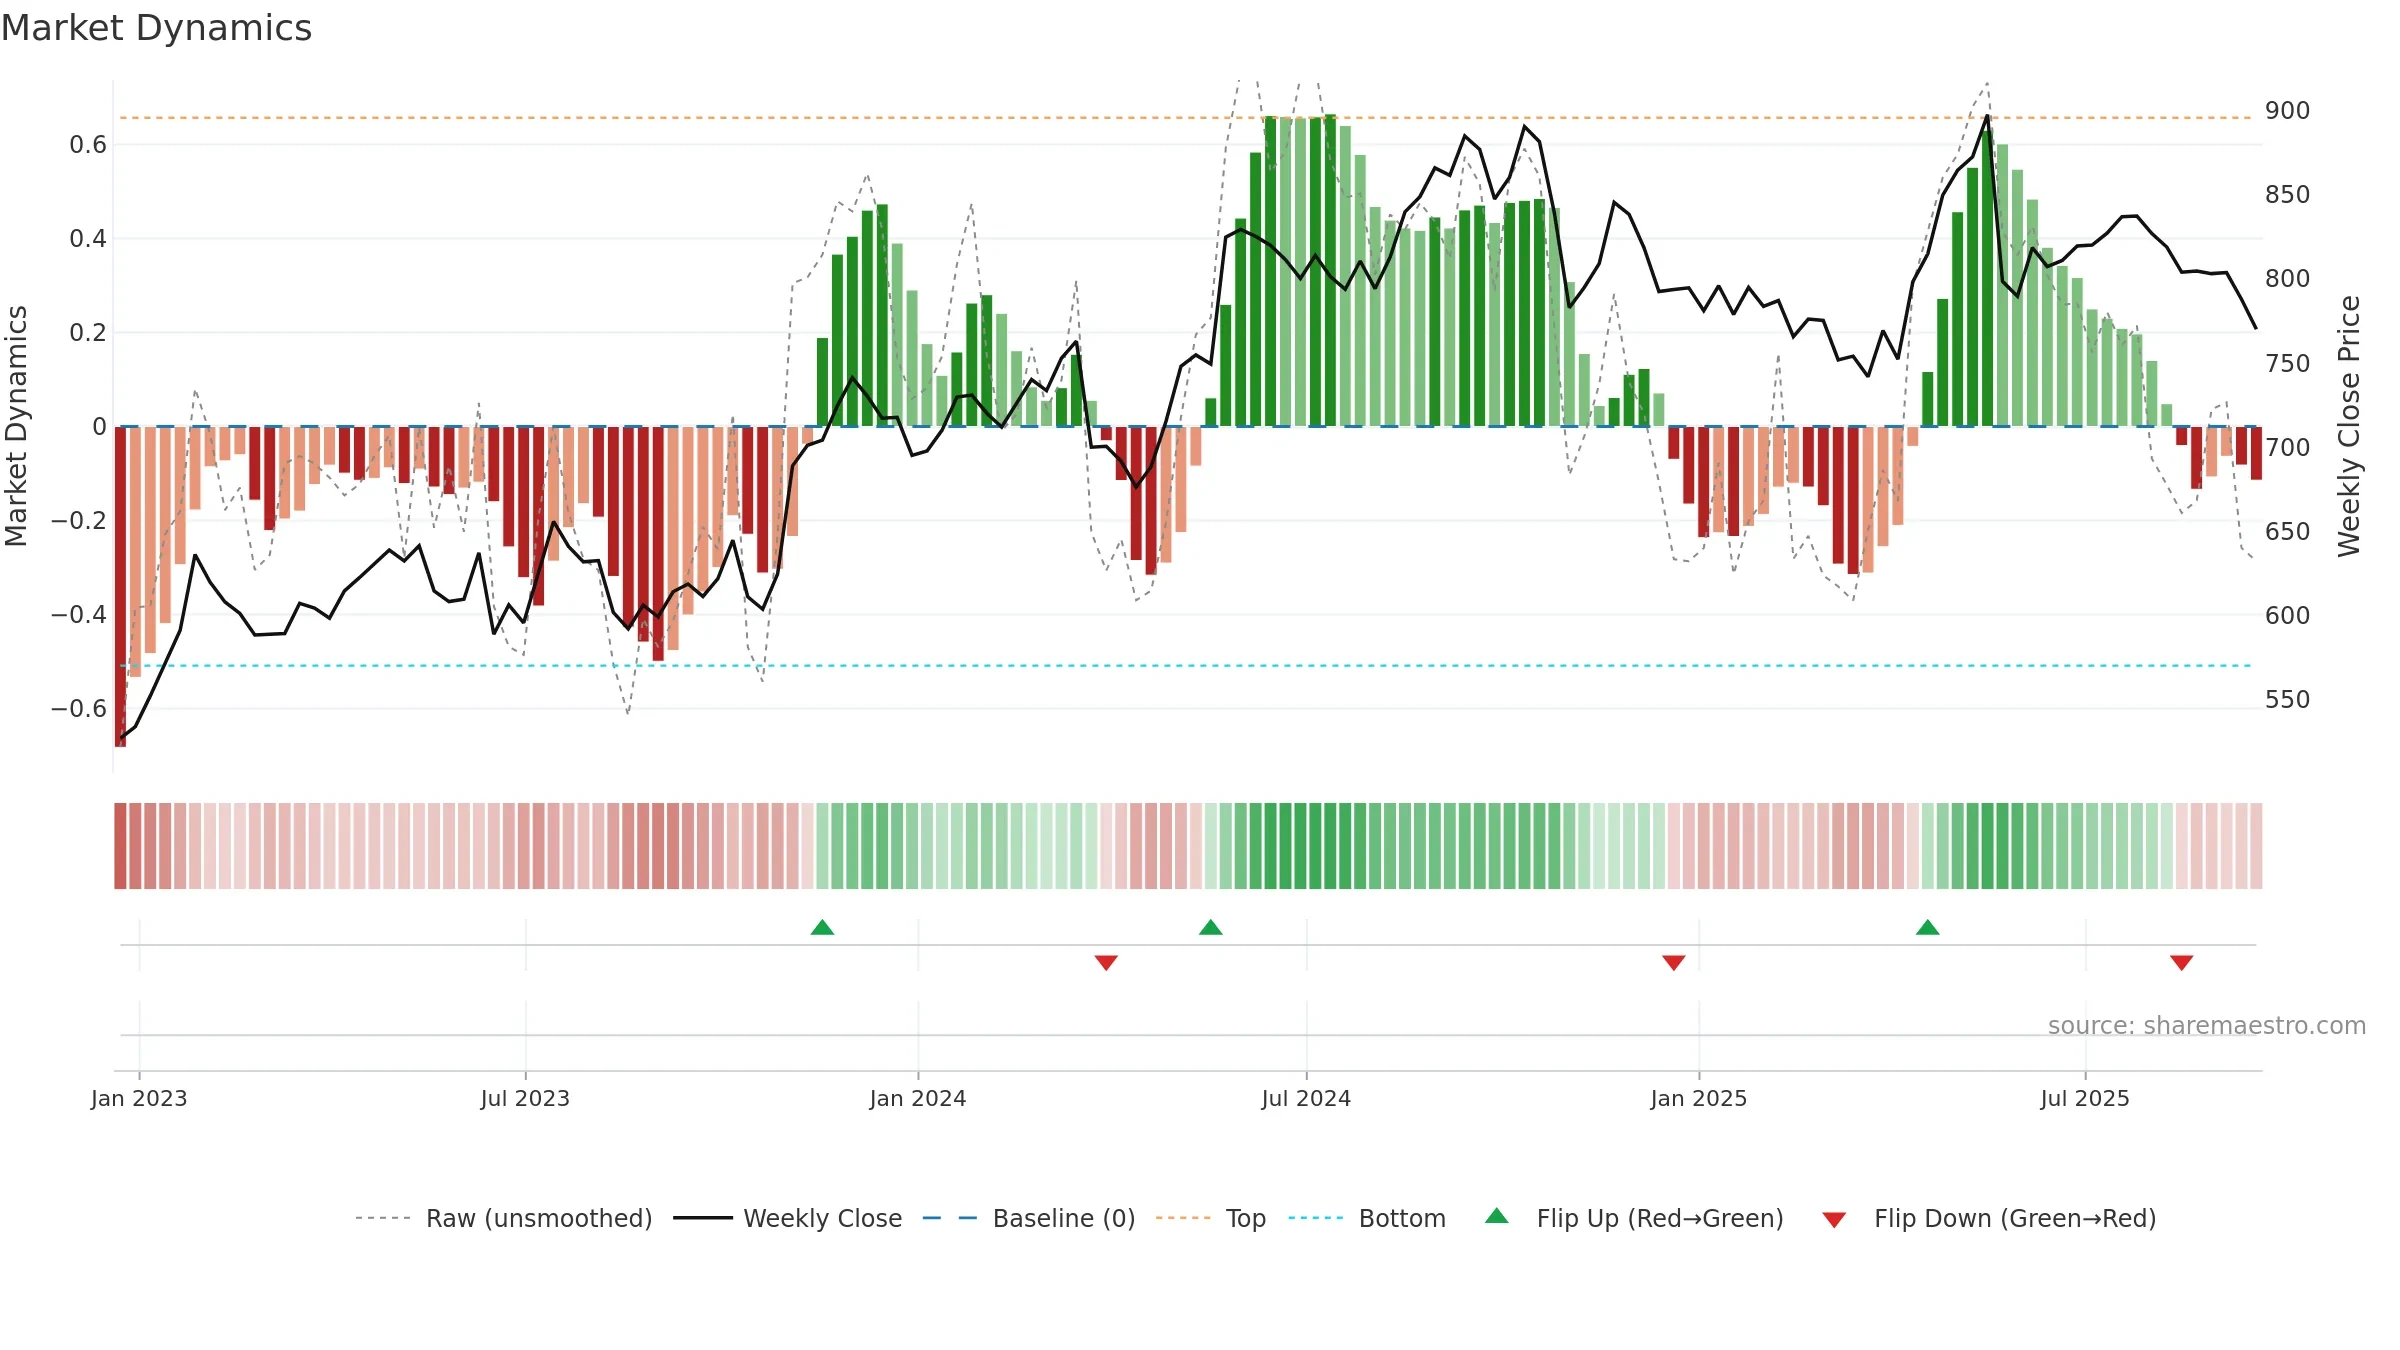2400x1350 pixels.
Task: Click the first dark red bar at chart start
Action: click(120, 586)
